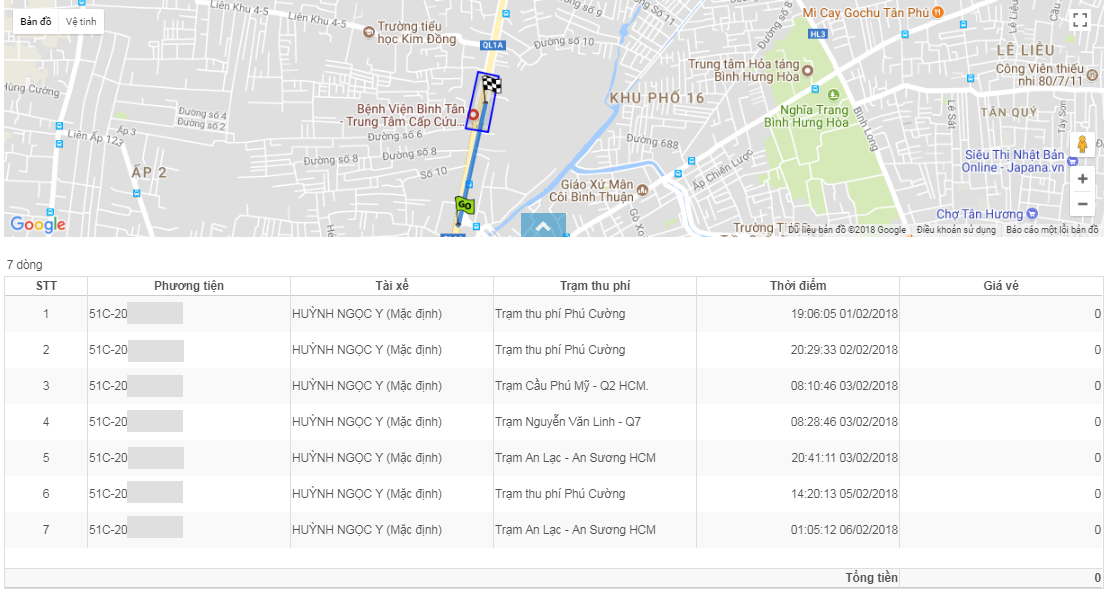Click the Giá vé column header

[1000, 286]
